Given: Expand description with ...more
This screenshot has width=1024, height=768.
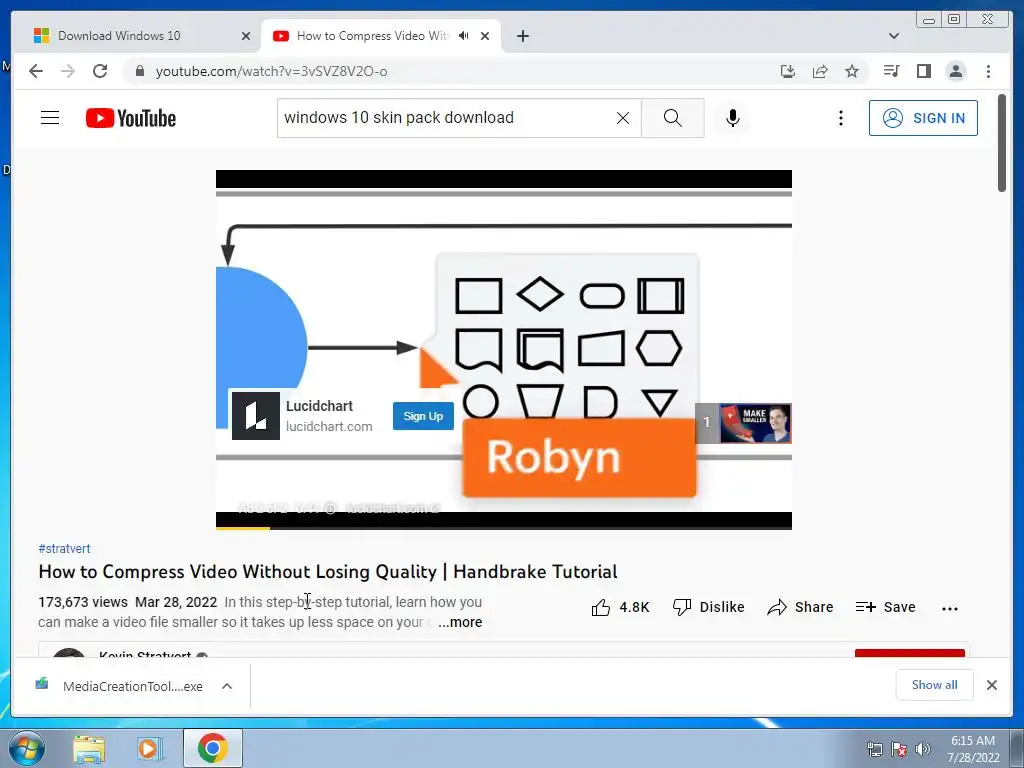Looking at the screenshot, I should 460,622.
